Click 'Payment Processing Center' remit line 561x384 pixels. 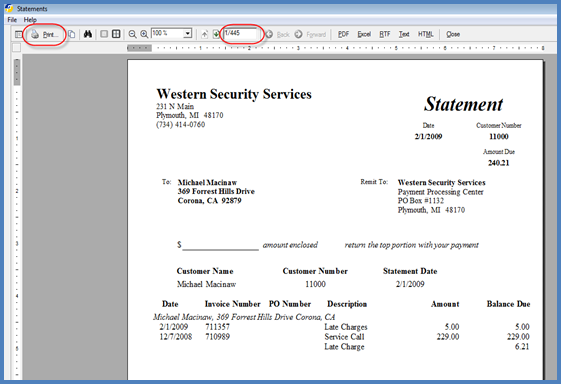click(440, 192)
